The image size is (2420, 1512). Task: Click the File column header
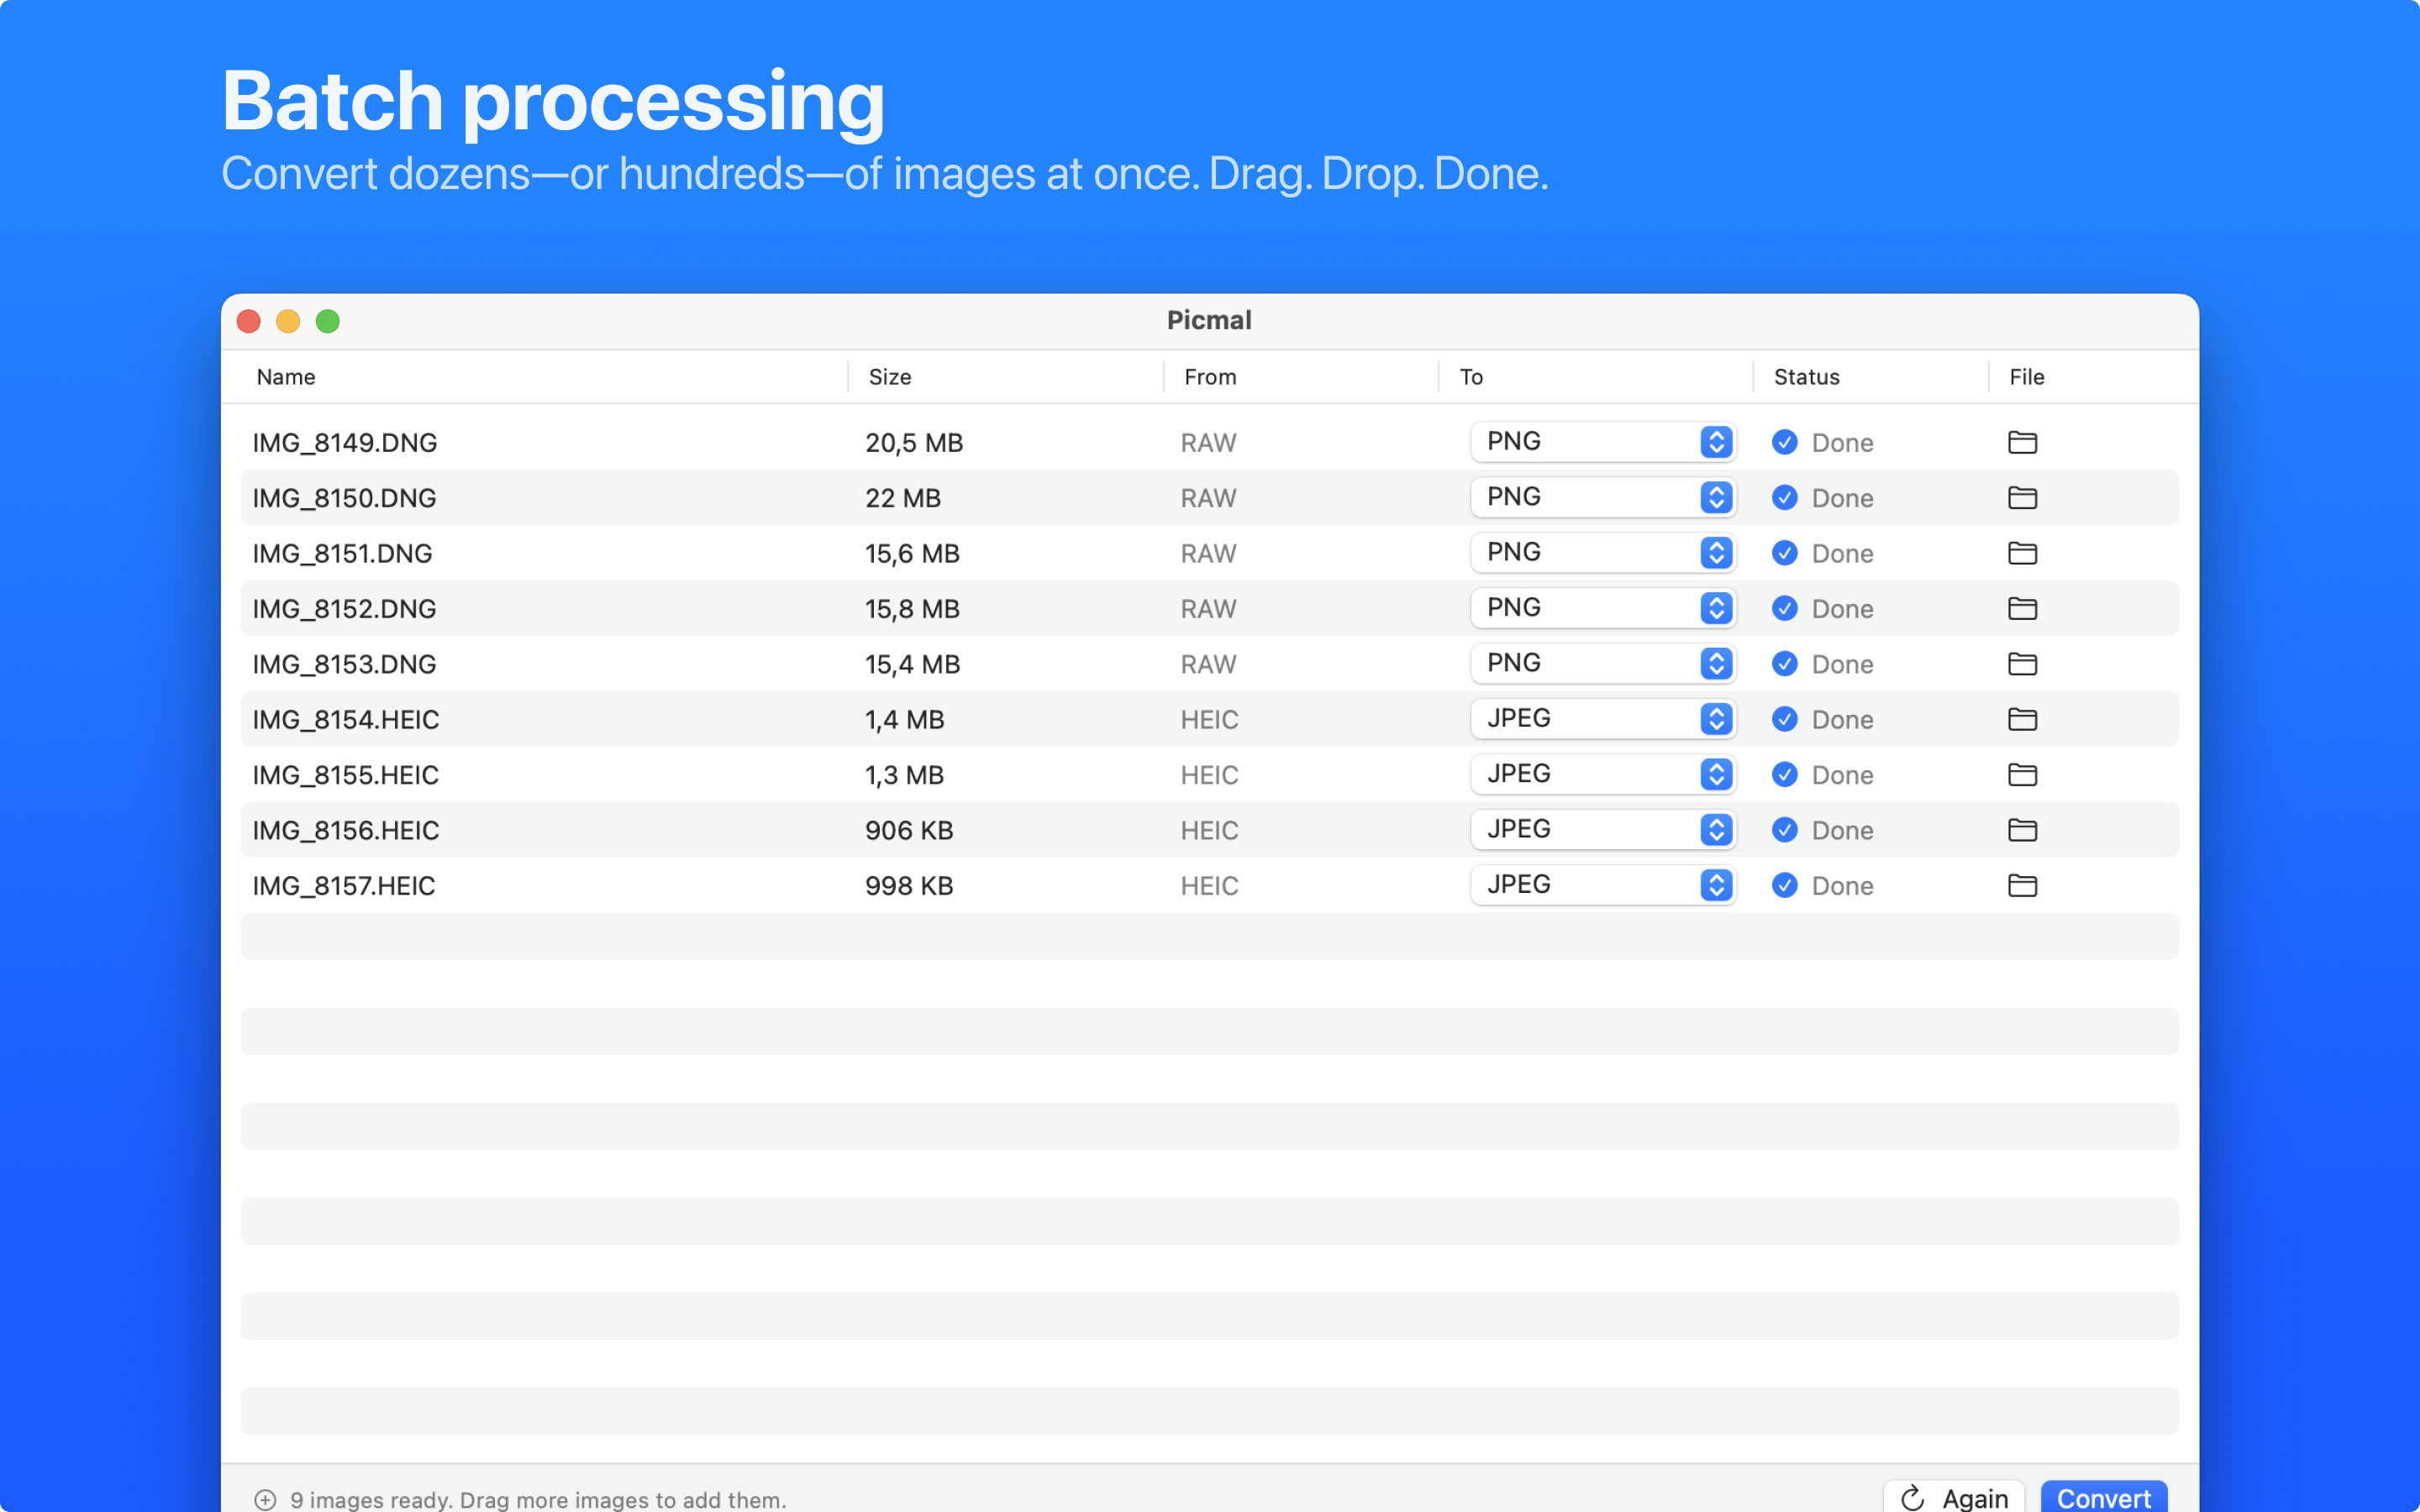coord(2027,377)
